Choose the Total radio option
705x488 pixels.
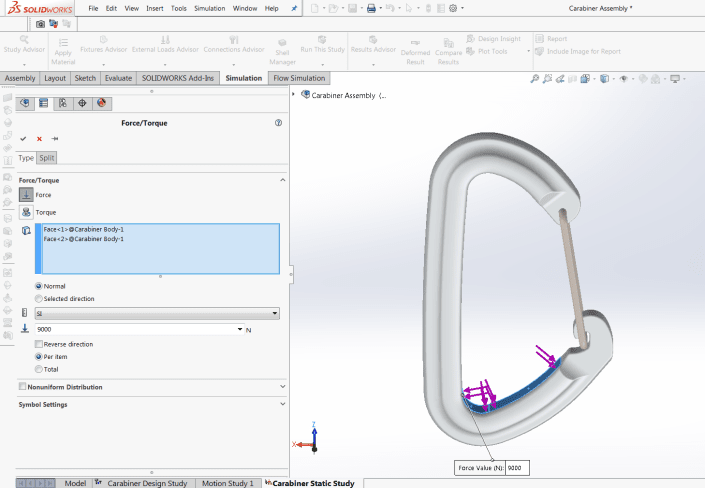tap(39, 368)
